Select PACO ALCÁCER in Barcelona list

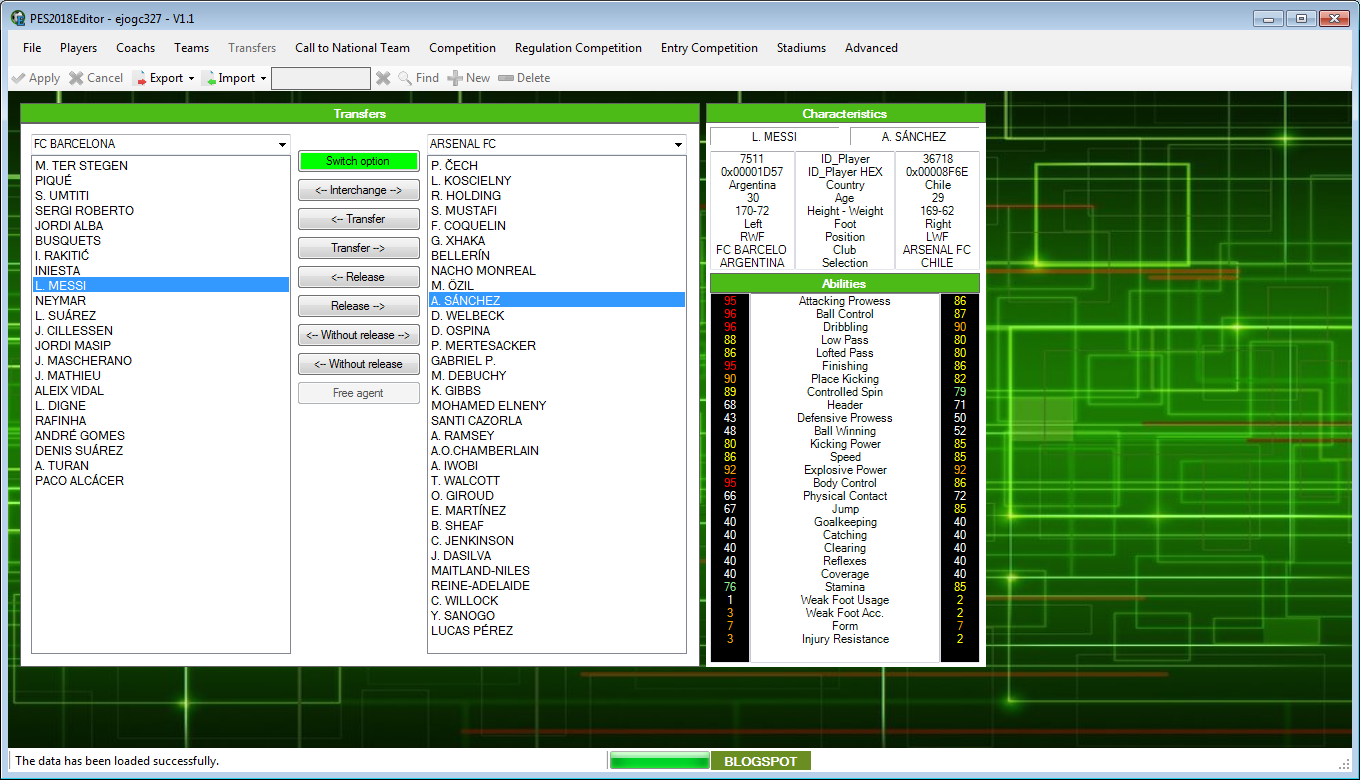(x=160, y=481)
